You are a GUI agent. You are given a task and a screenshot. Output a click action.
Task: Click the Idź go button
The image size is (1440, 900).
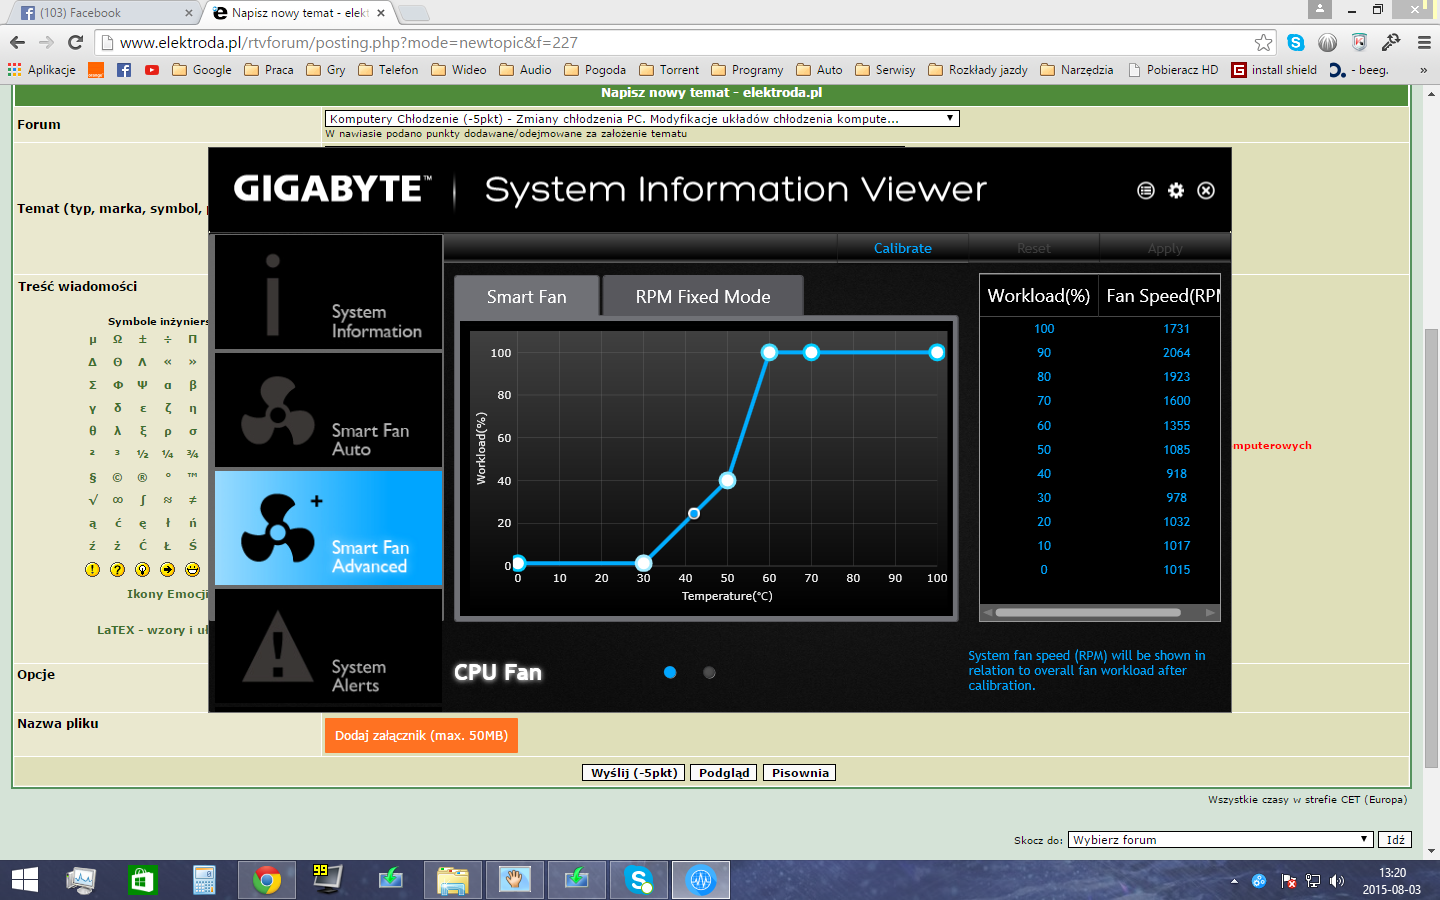[1395, 840]
